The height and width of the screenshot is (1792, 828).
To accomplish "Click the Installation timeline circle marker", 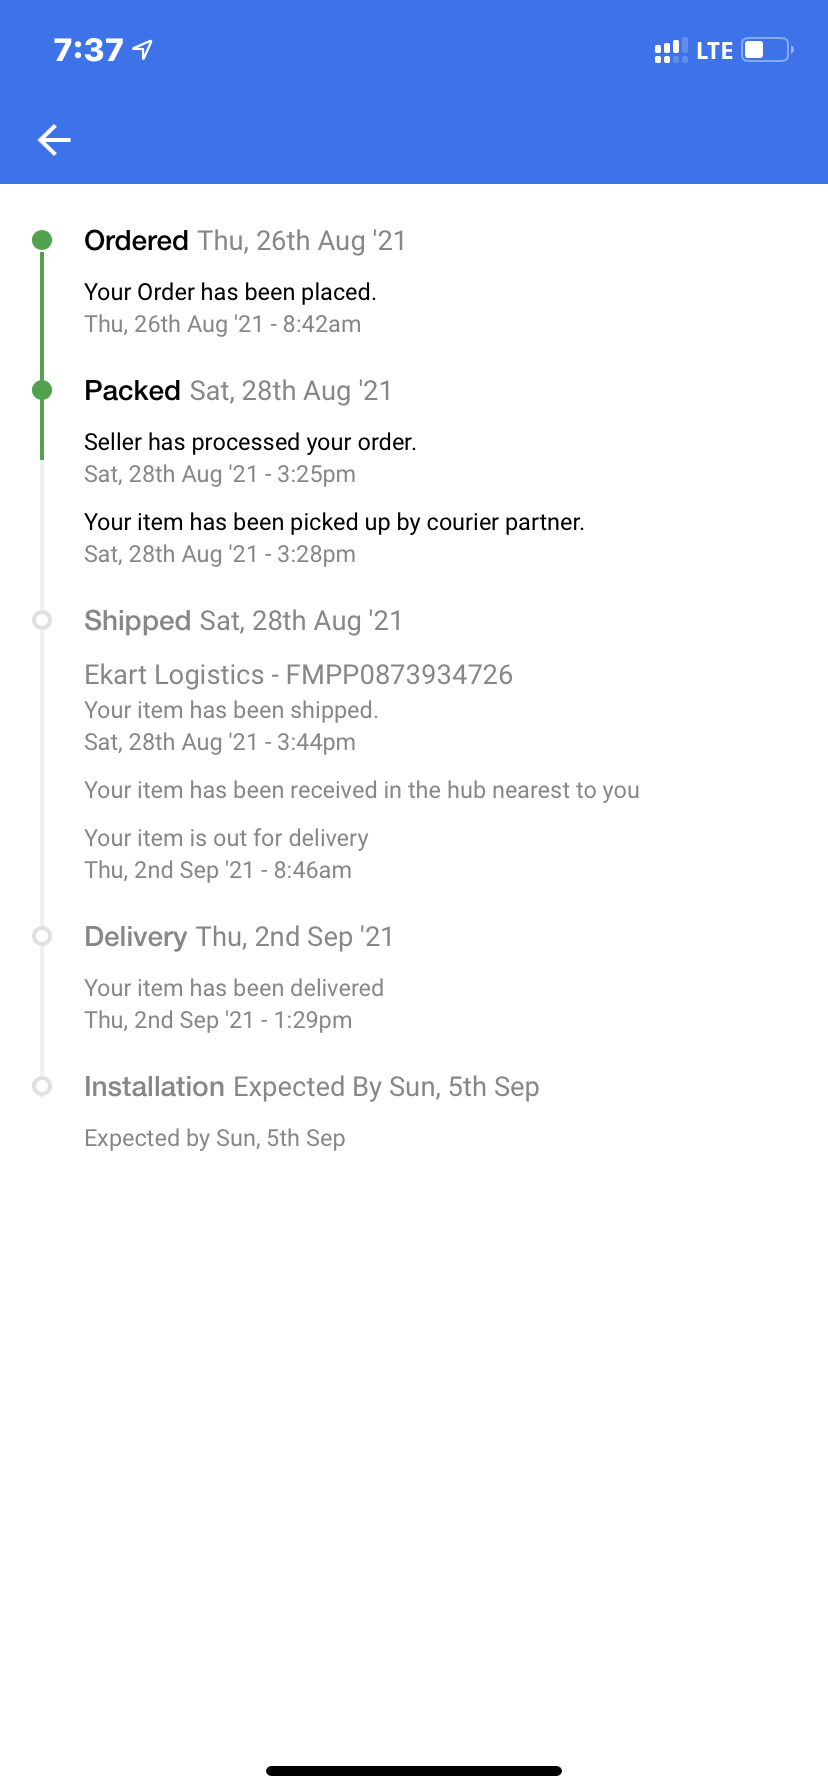I will (x=42, y=1086).
